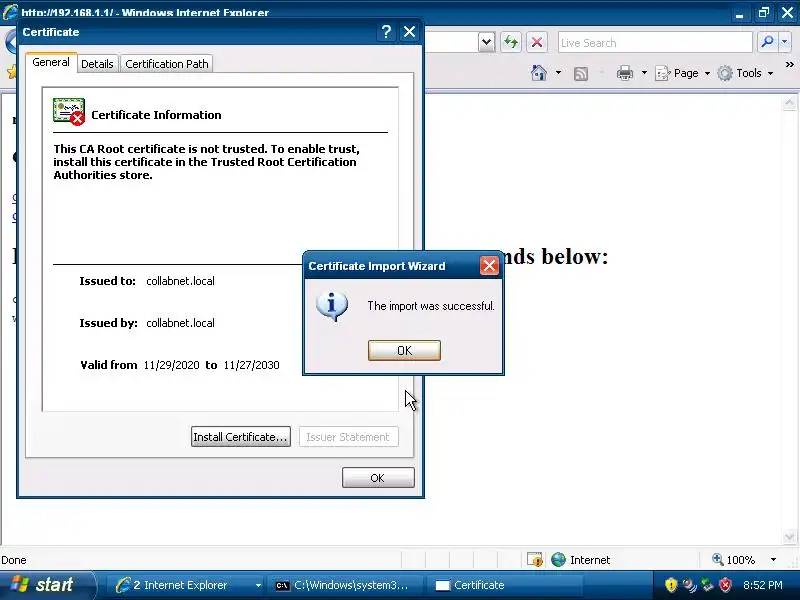This screenshot has height=600, width=800.
Task: Click the Internet zone globe icon
Action: click(559, 560)
